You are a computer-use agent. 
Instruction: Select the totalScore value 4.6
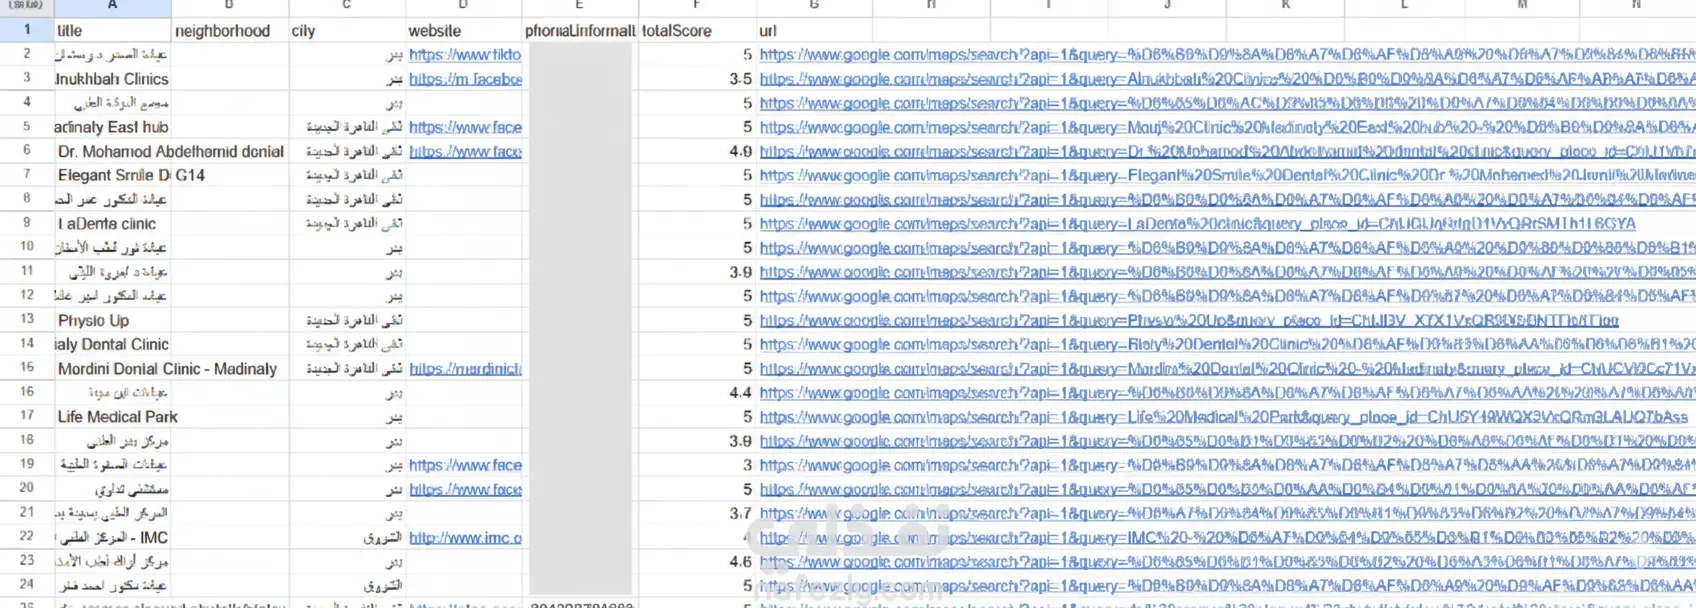point(696,561)
